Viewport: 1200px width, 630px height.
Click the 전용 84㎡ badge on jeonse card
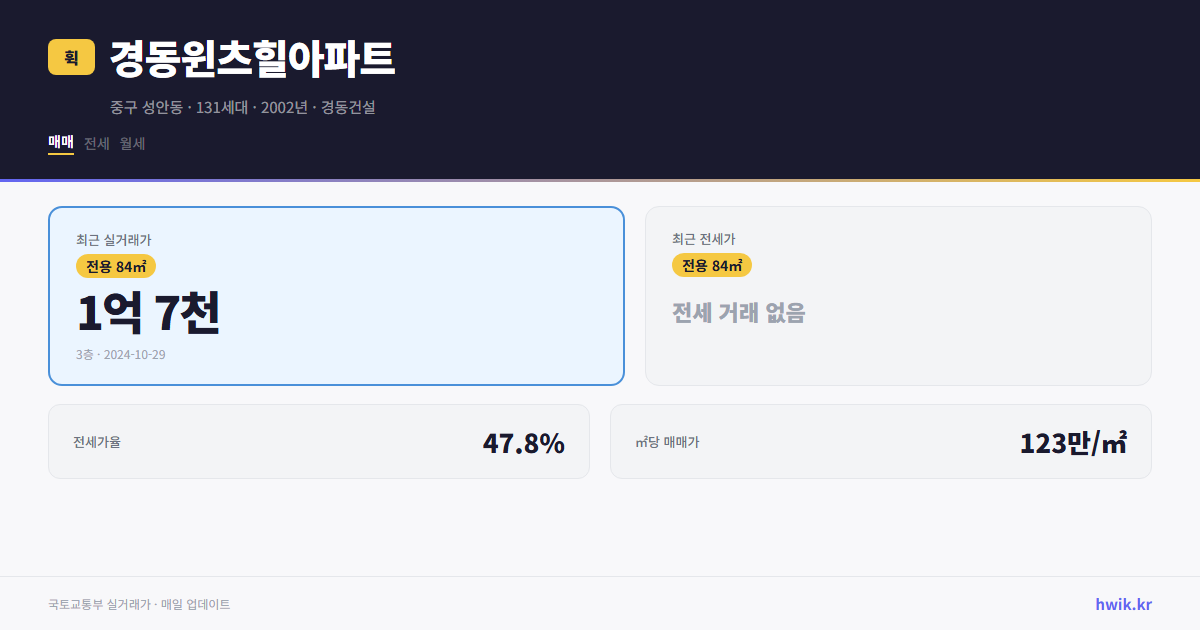(x=712, y=265)
